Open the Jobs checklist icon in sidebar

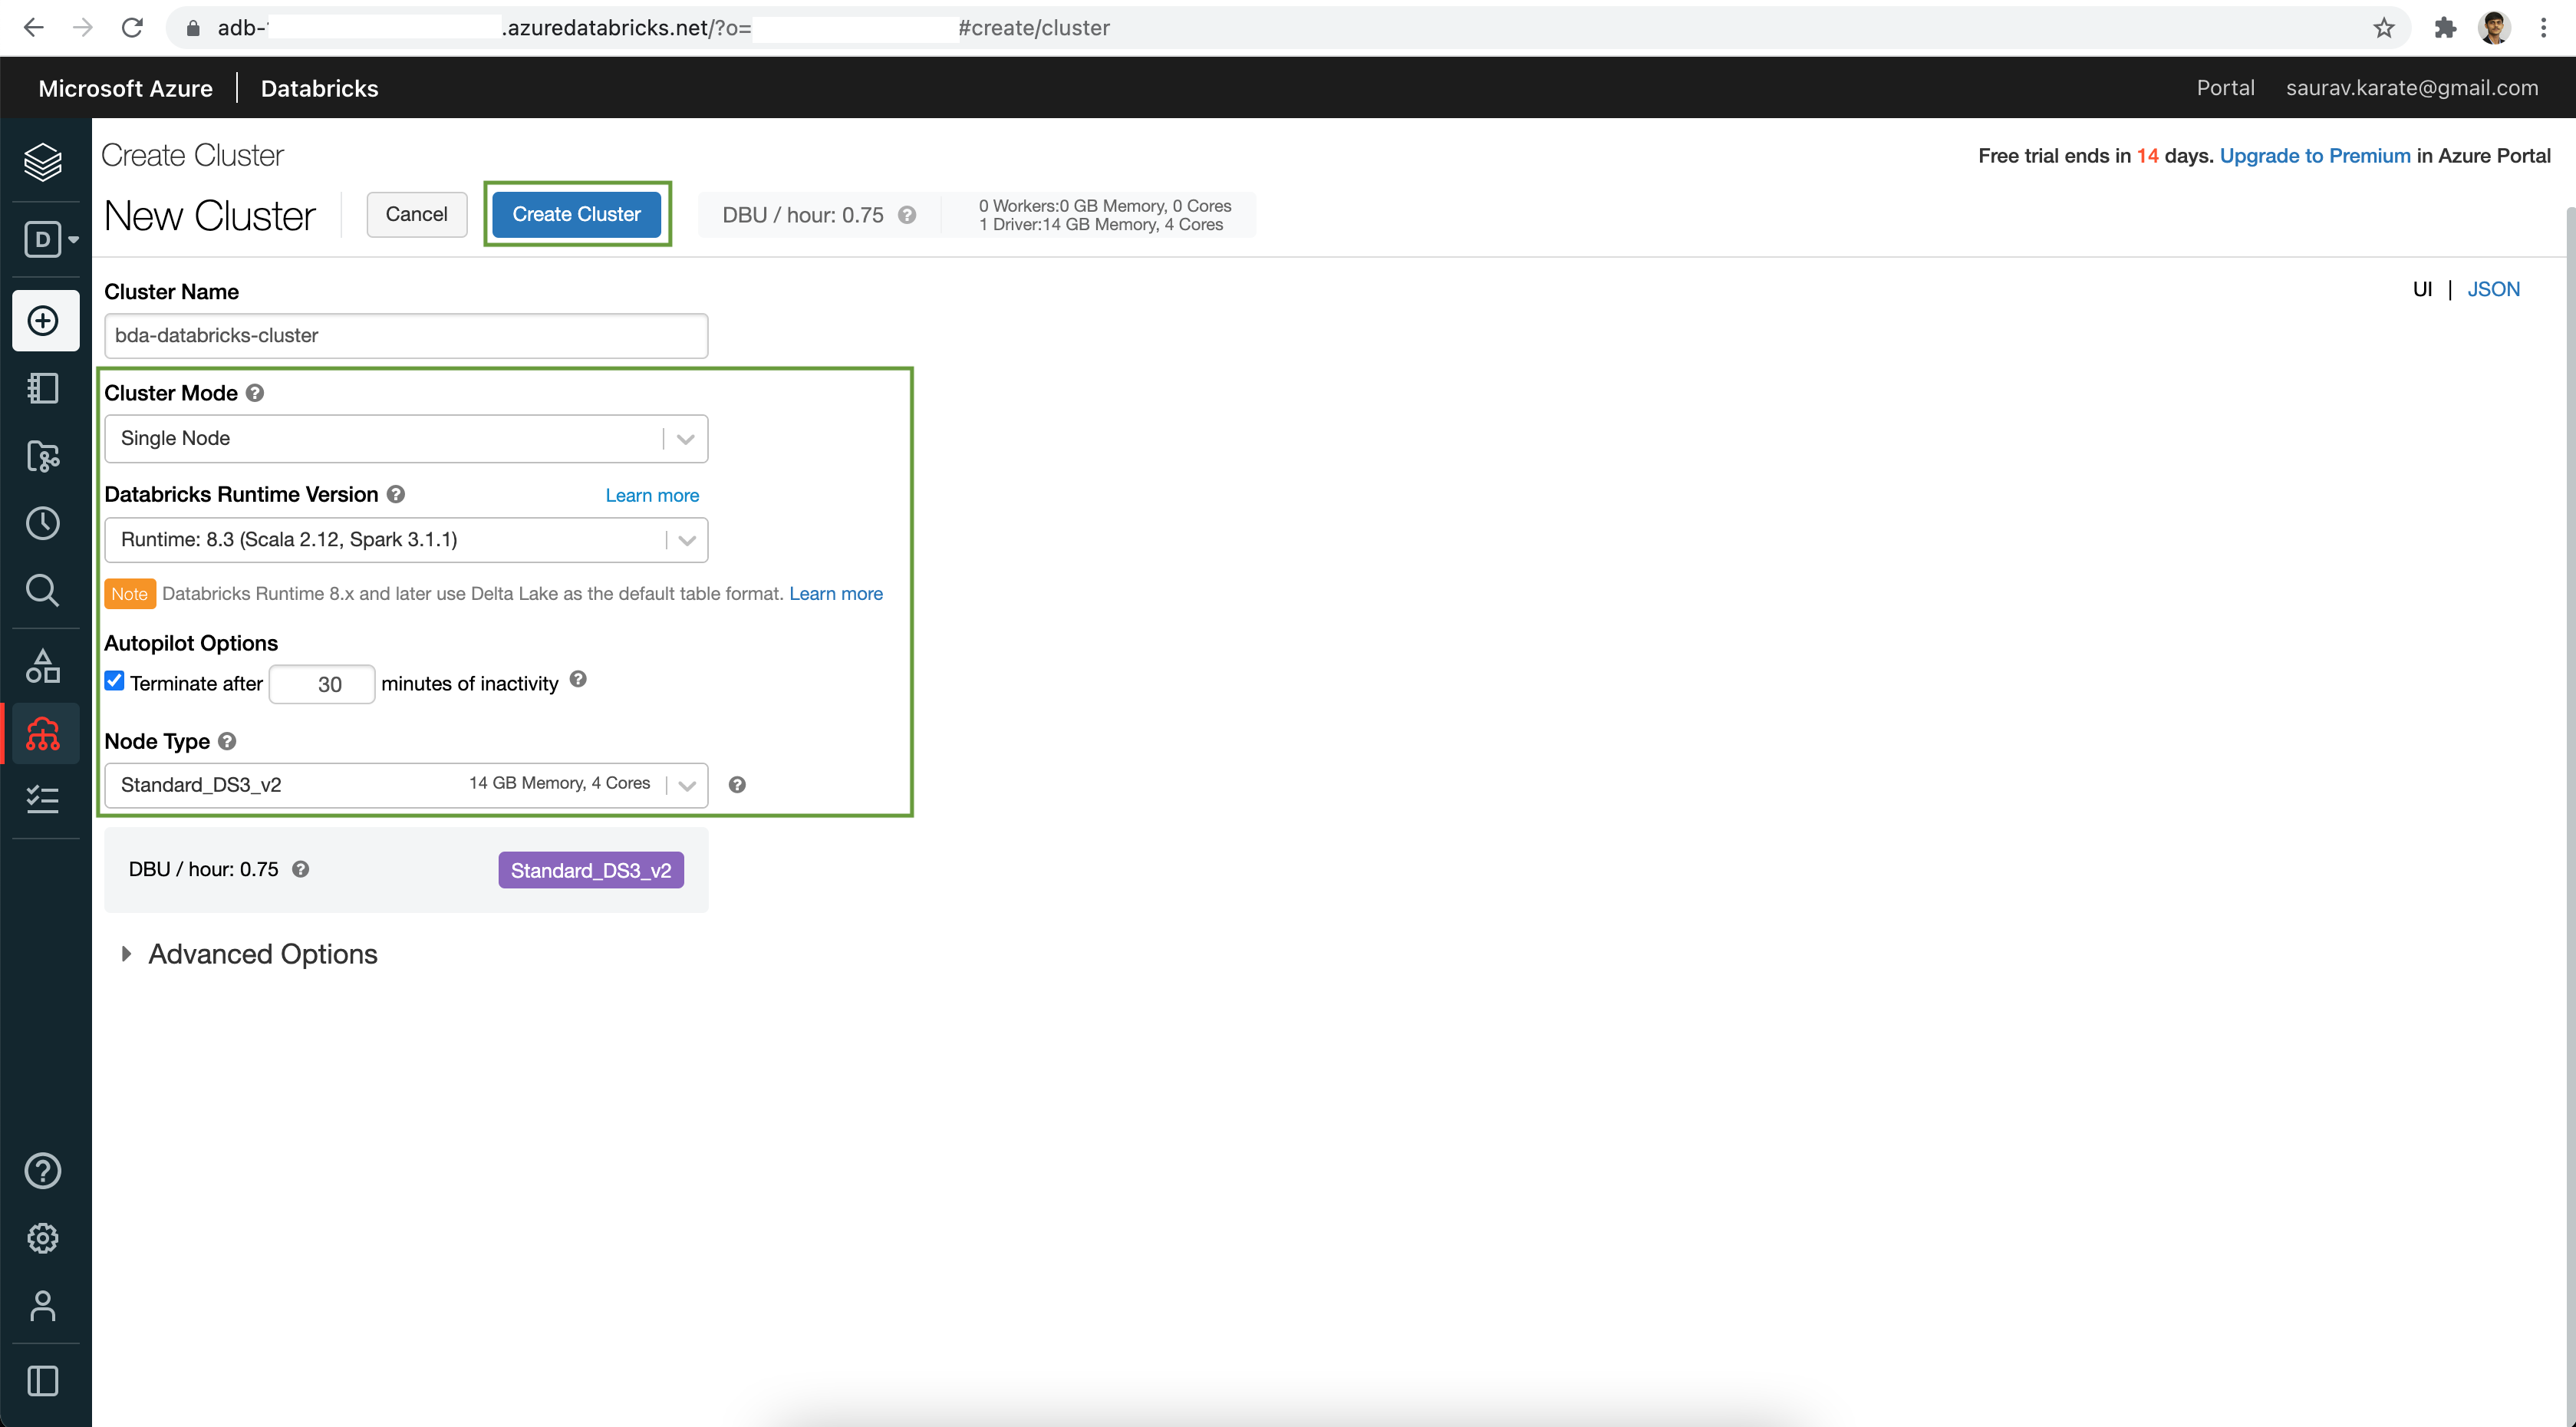coord(43,800)
